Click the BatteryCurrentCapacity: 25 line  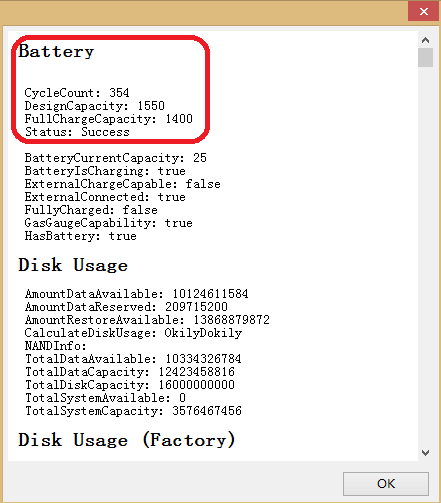[115, 158]
